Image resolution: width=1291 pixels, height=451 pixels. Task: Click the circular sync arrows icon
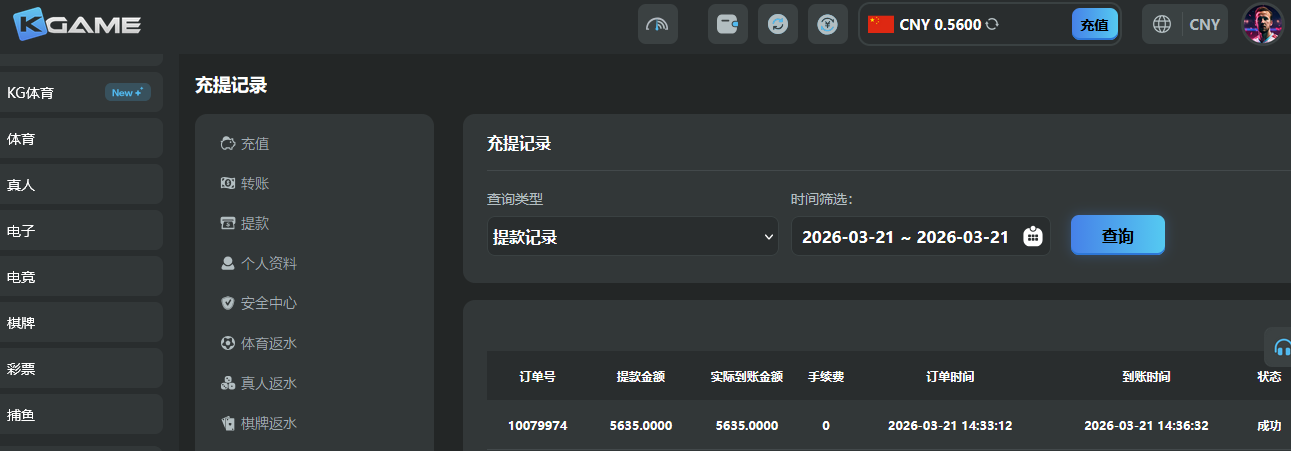[x=777, y=25]
